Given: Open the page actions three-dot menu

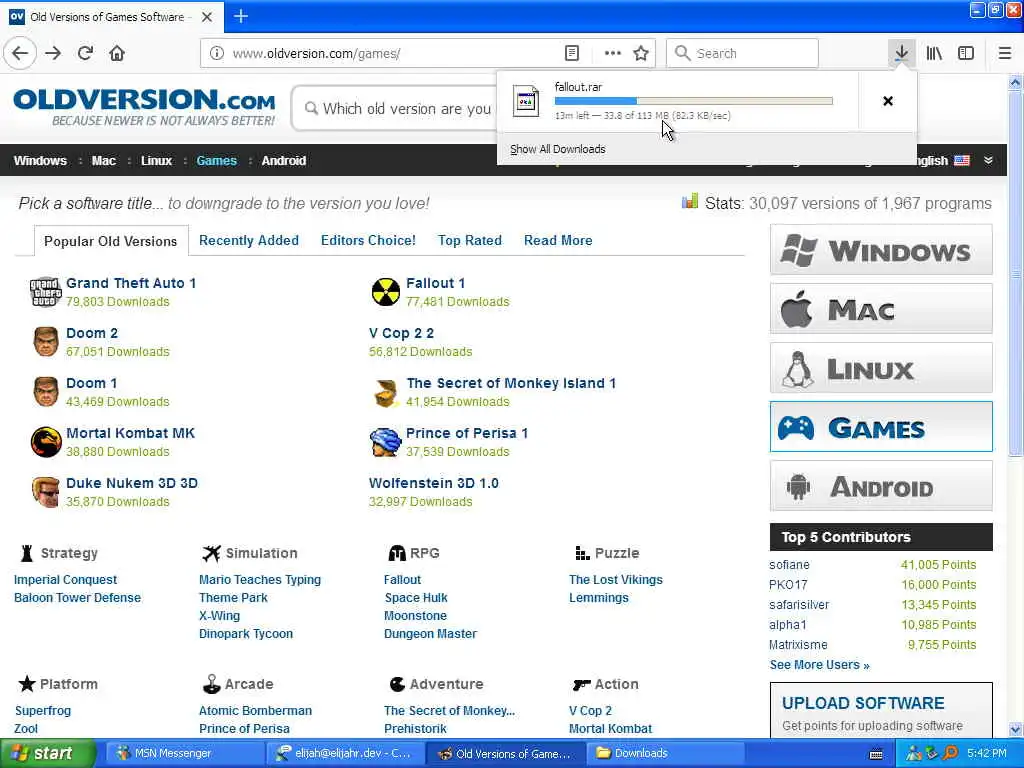Looking at the screenshot, I should (x=613, y=53).
